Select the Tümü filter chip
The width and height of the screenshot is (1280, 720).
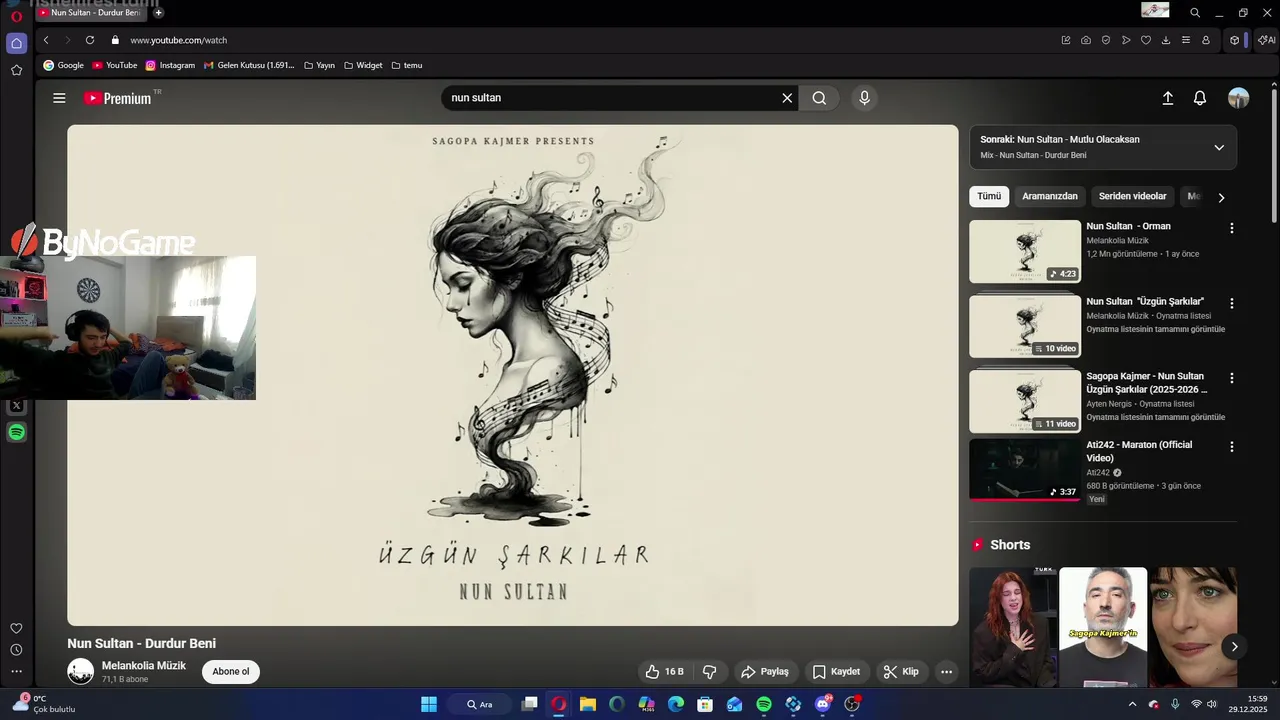click(x=989, y=197)
